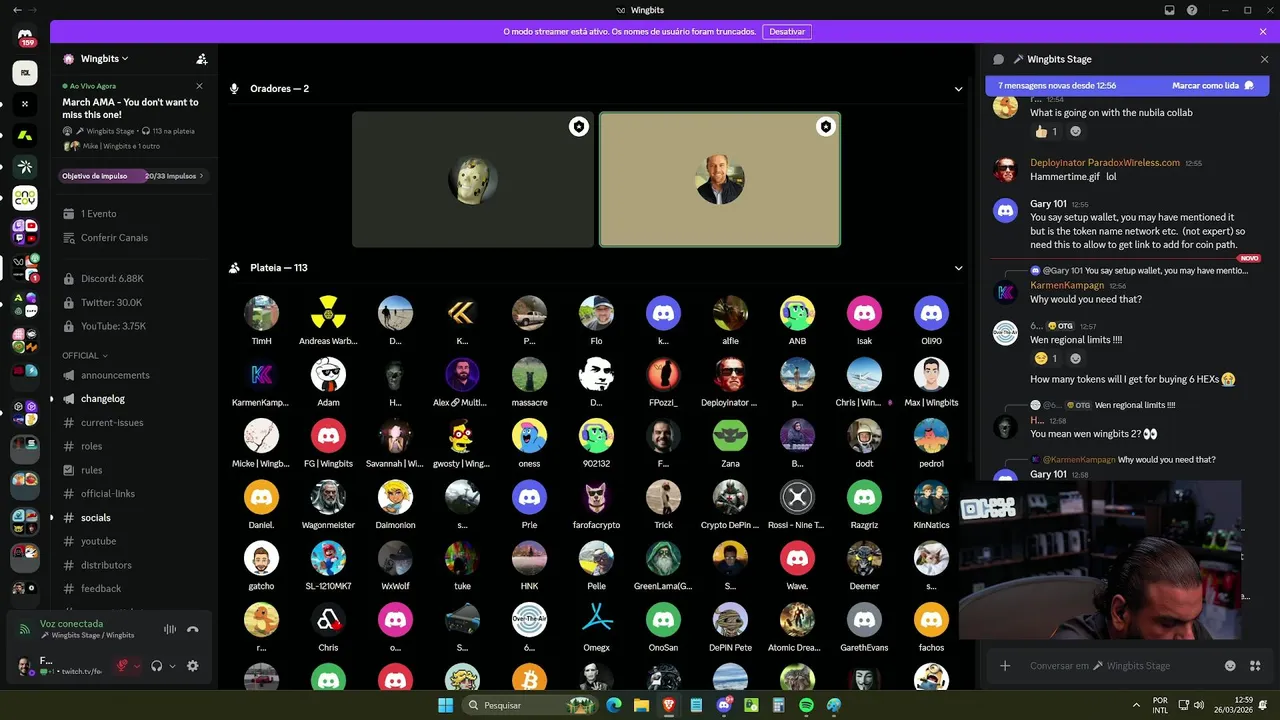Image resolution: width=1280 pixels, height=720 pixels.
Task: Close the March AMA live event card
Action: tap(199, 86)
